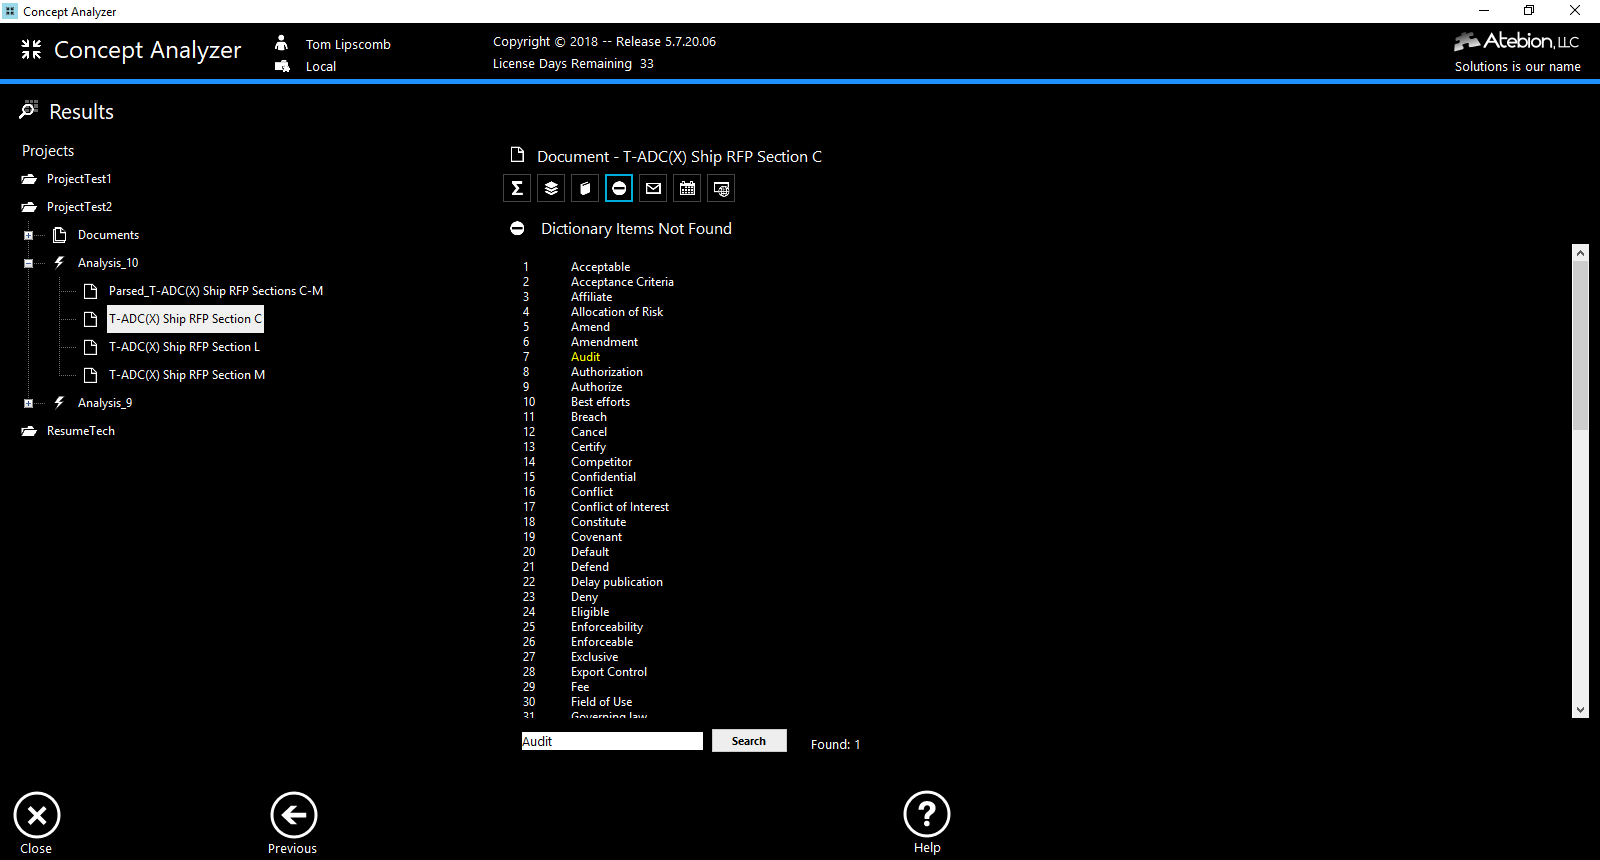The height and width of the screenshot is (860, 1600).
Task: Click the ProjectTest1 folder icon
Action: click(29, 179)
